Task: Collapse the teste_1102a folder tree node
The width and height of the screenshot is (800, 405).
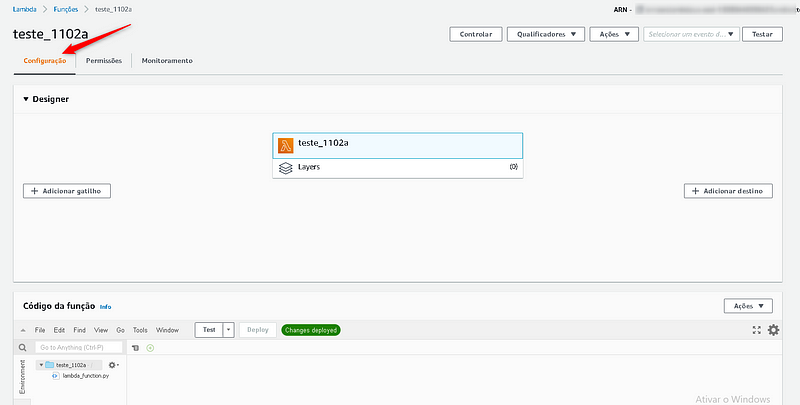Action: 41,365
